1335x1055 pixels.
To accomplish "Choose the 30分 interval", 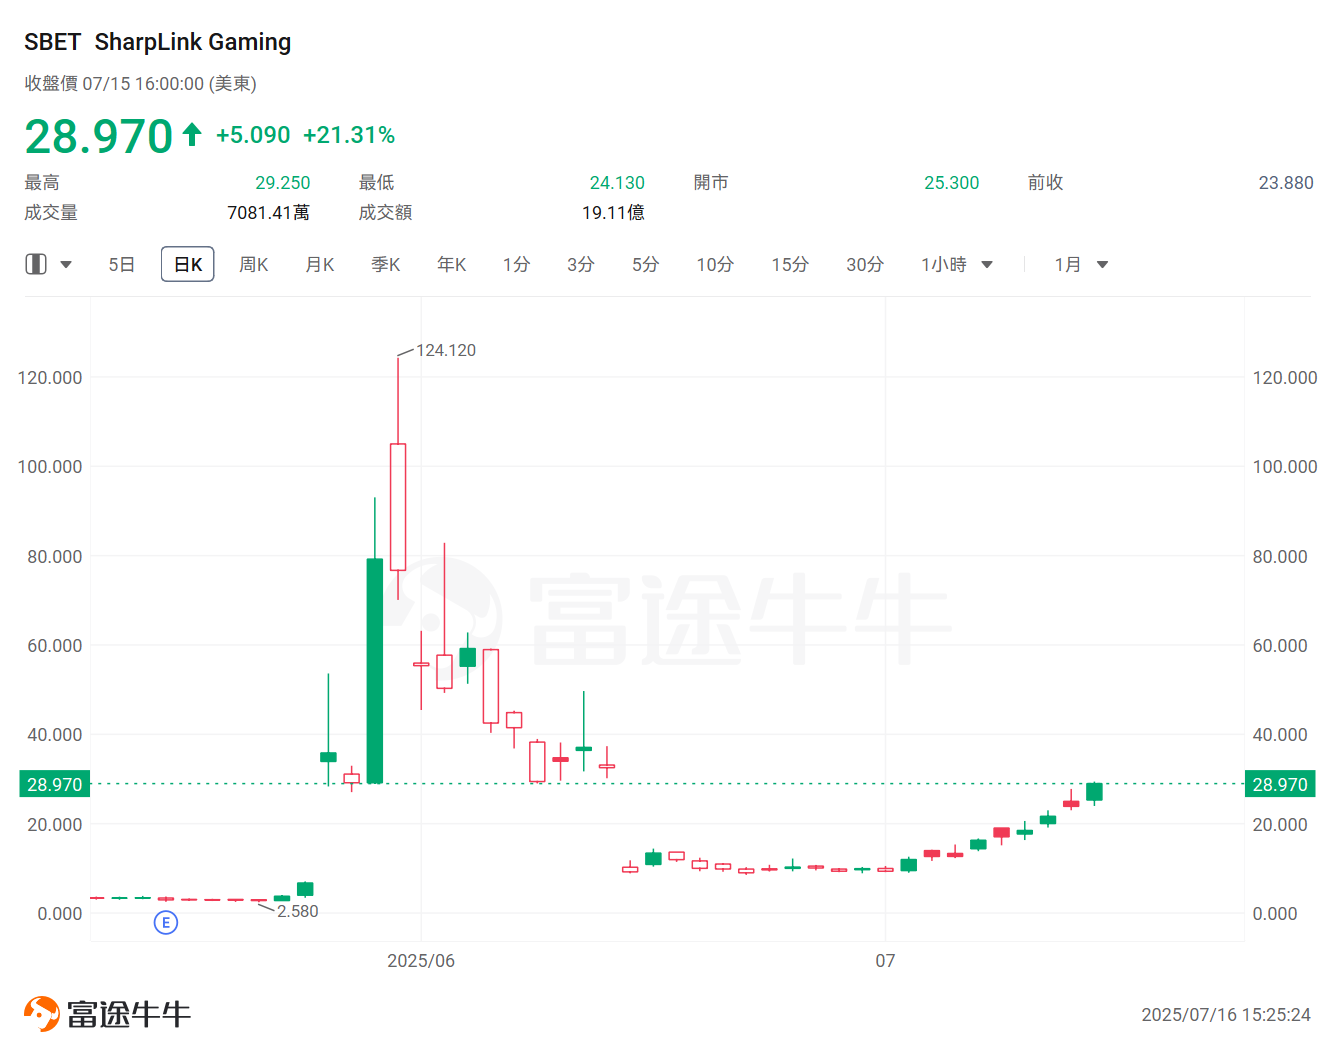I will tap(864, 265).
